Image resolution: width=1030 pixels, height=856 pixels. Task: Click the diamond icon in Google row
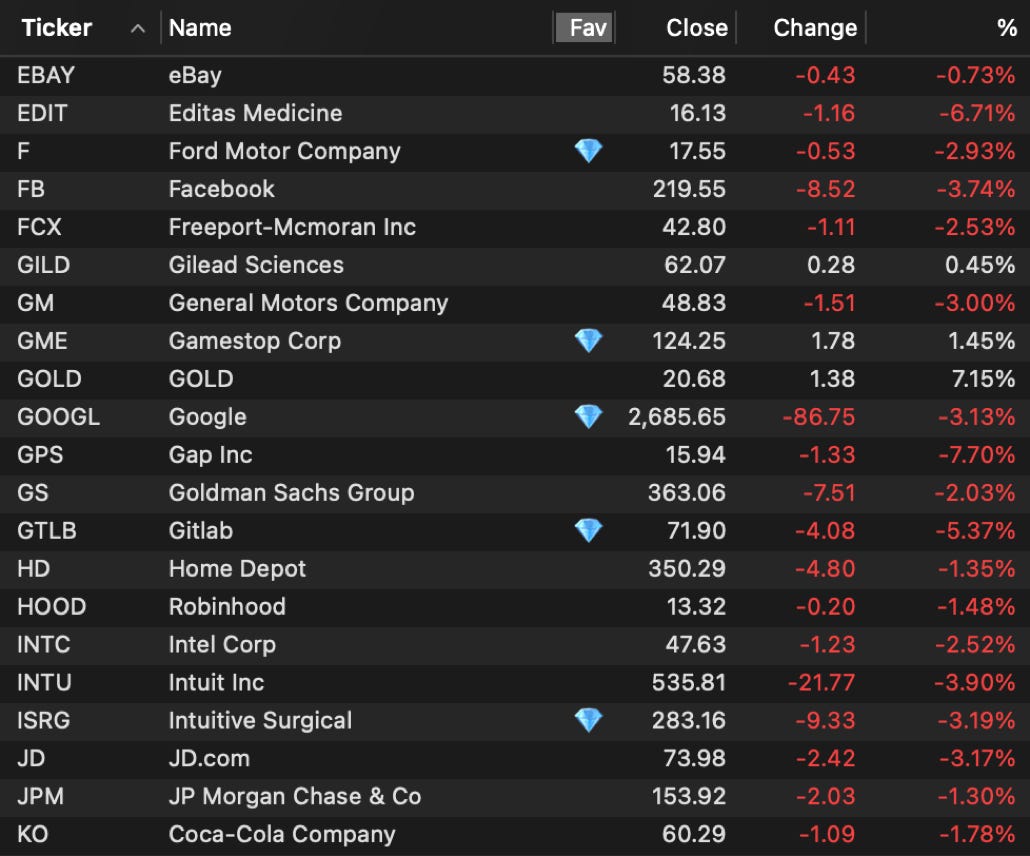[x=588, y=417]
